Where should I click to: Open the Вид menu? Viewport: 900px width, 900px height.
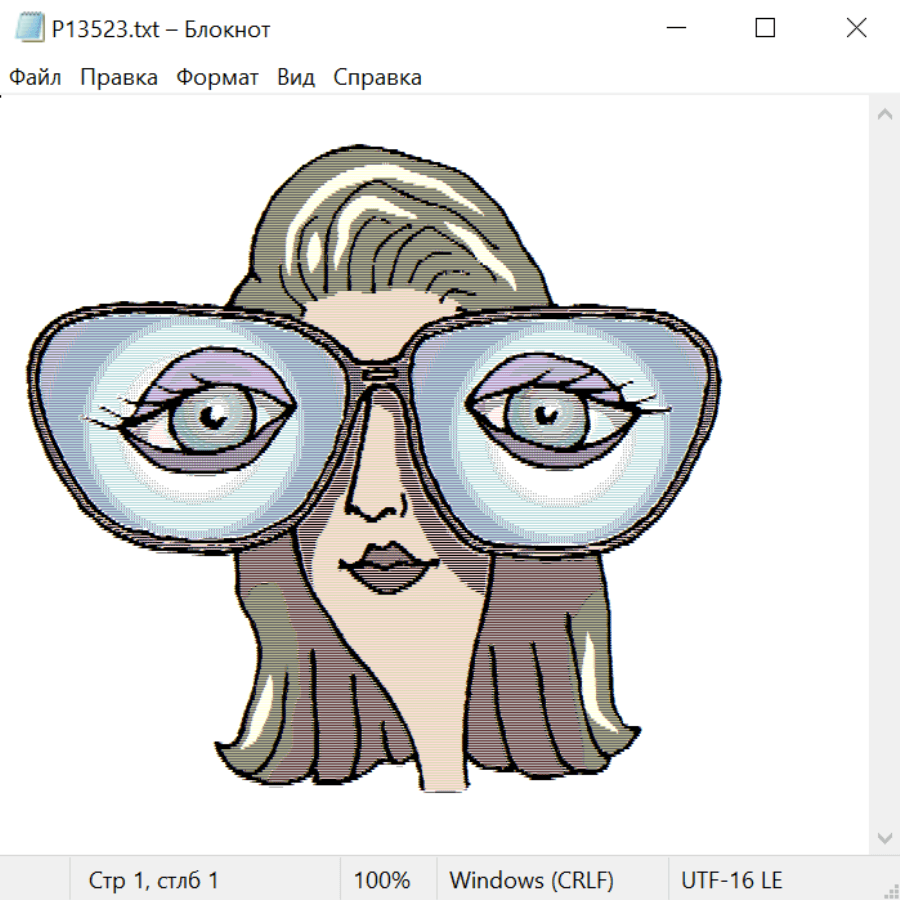(296, 77)
